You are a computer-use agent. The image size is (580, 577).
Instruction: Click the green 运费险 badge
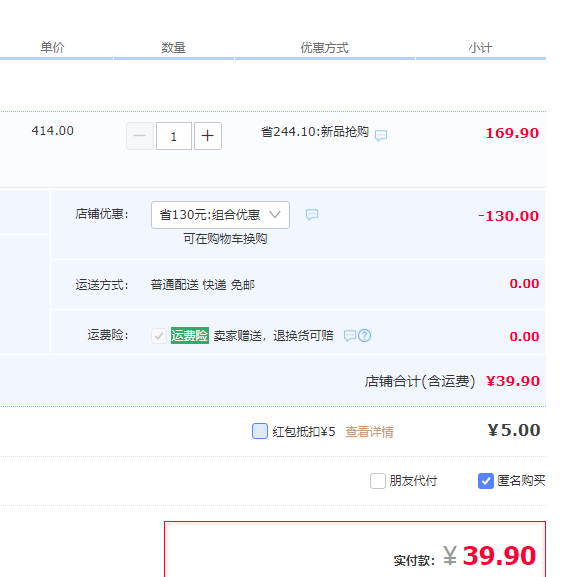[190, 335]
